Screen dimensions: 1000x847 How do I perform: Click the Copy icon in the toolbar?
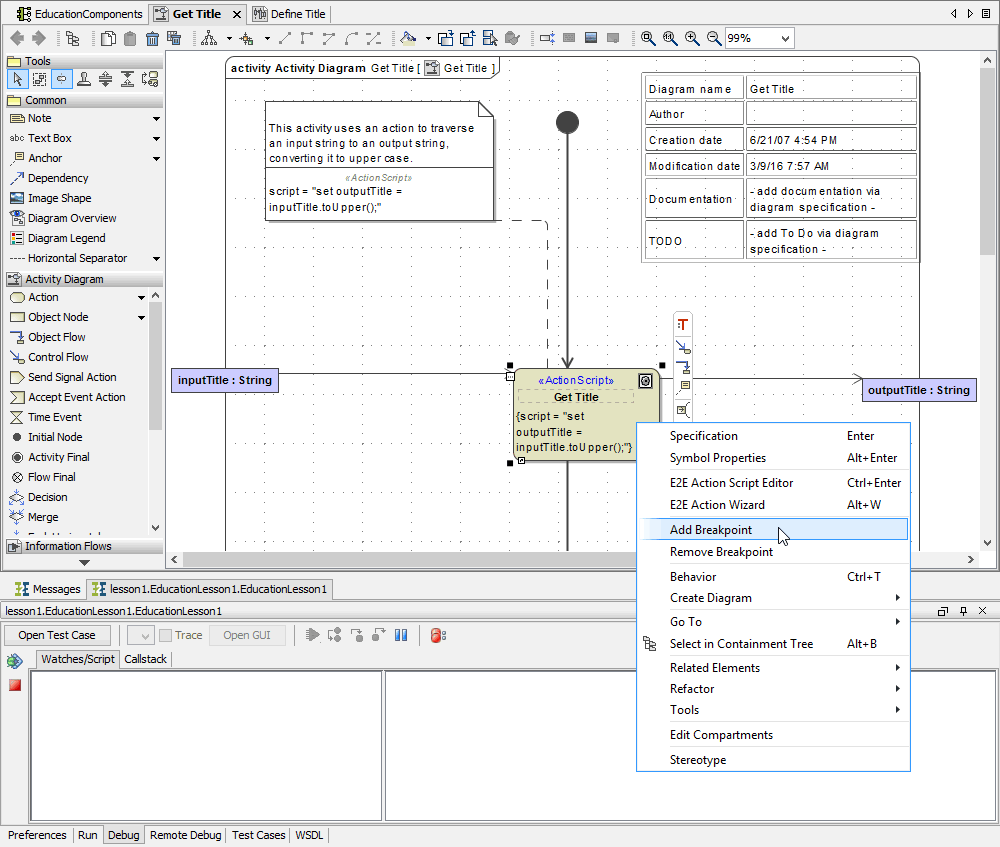108,38
